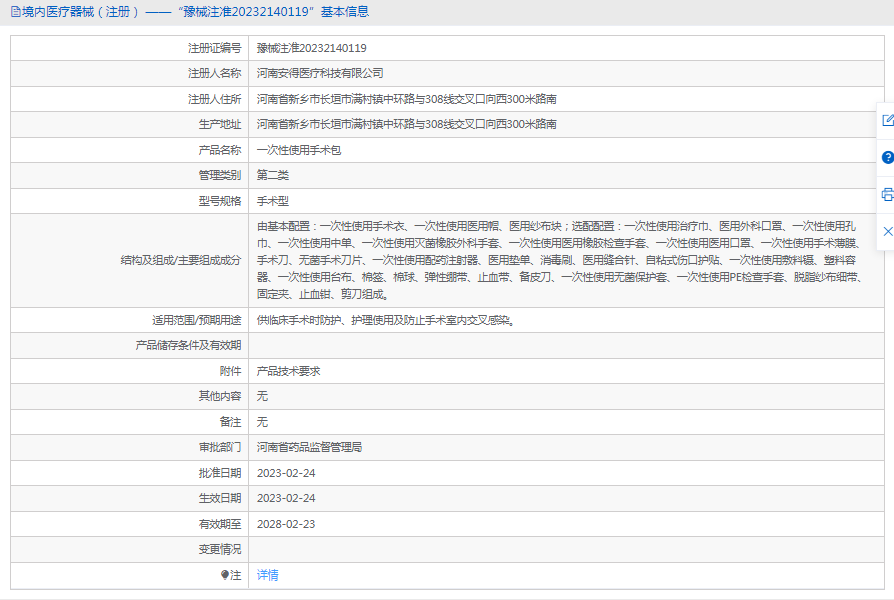Click approving department 河南省药品监督管理局
This screenshot has width=894, height=600.
point(309,447)
